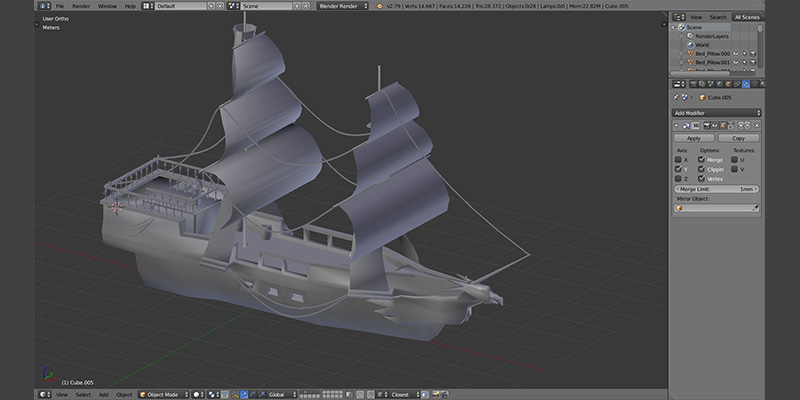This screenshot has height=400, width=800.
Task: Remove the Mirror modifier
Action: click(757, 125)
